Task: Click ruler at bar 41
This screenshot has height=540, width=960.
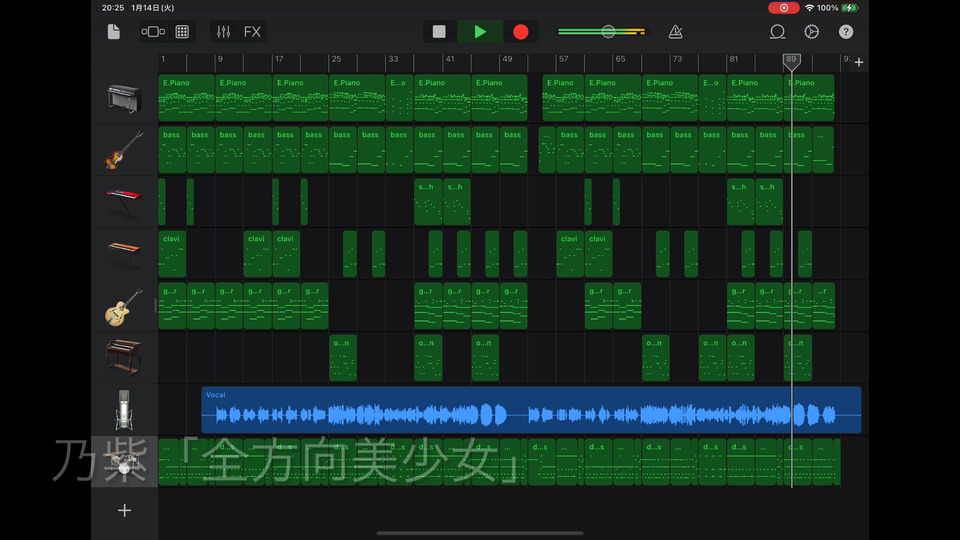Action: 450,59
